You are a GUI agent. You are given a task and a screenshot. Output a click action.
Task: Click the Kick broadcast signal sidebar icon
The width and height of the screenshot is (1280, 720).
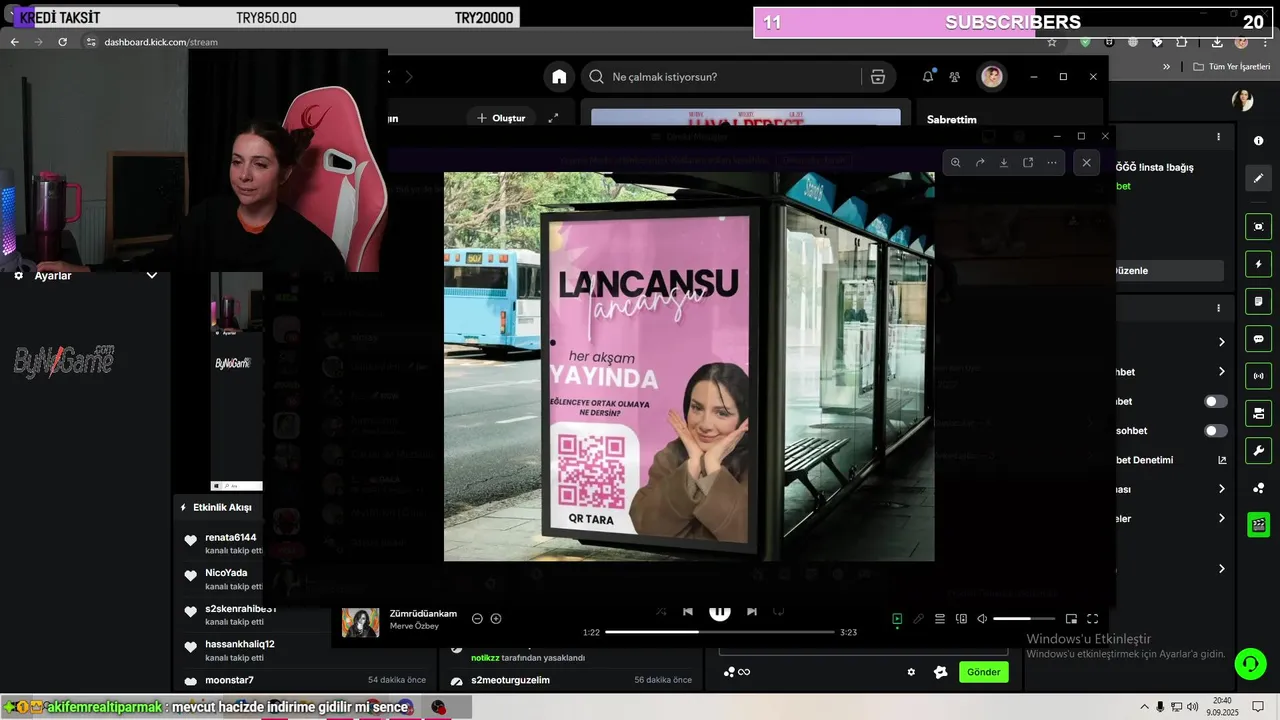(1259, 376)
